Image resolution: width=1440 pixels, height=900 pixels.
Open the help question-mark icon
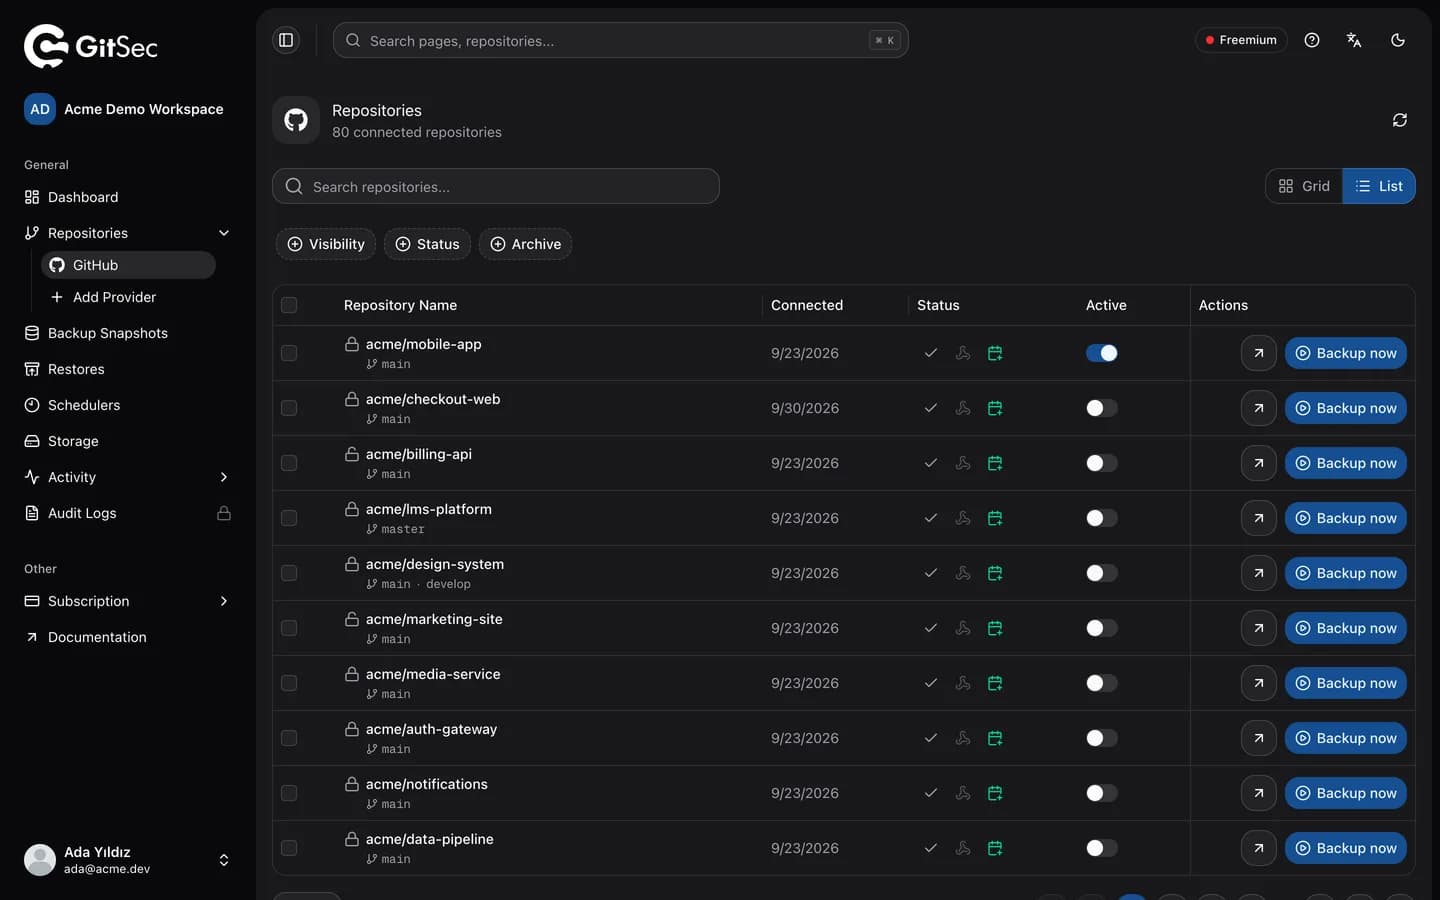pyautogui.click(x=1312, y=40)
